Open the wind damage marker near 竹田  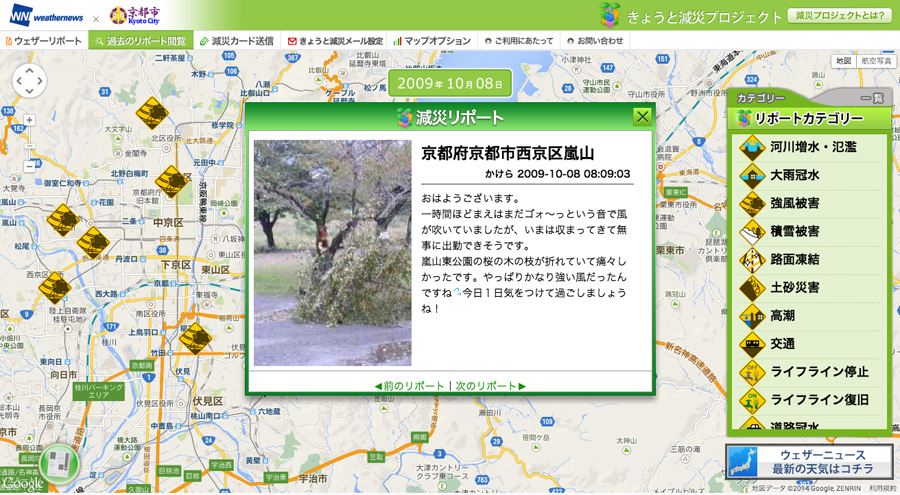pyautogui.click(x=196, y=338)
